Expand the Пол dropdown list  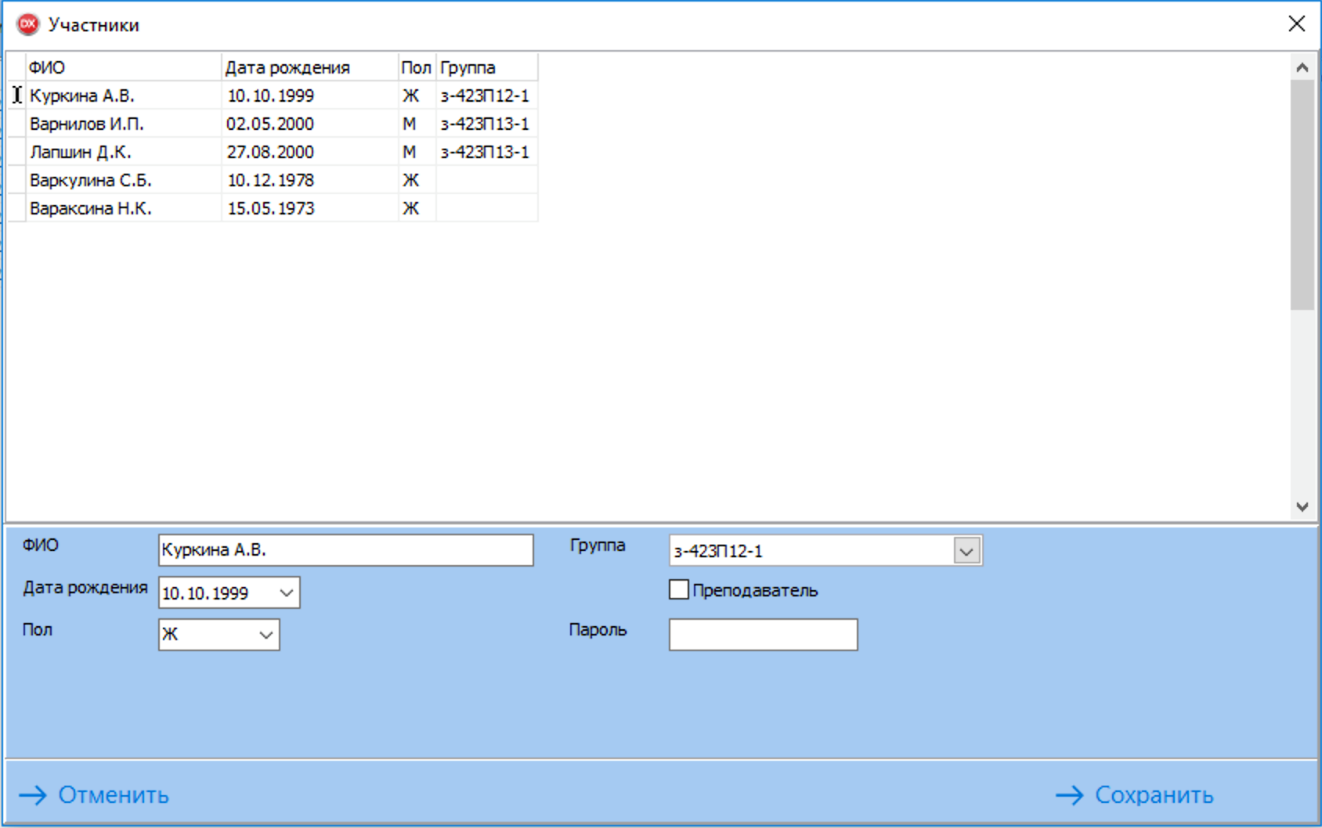(x=267, y=635)
